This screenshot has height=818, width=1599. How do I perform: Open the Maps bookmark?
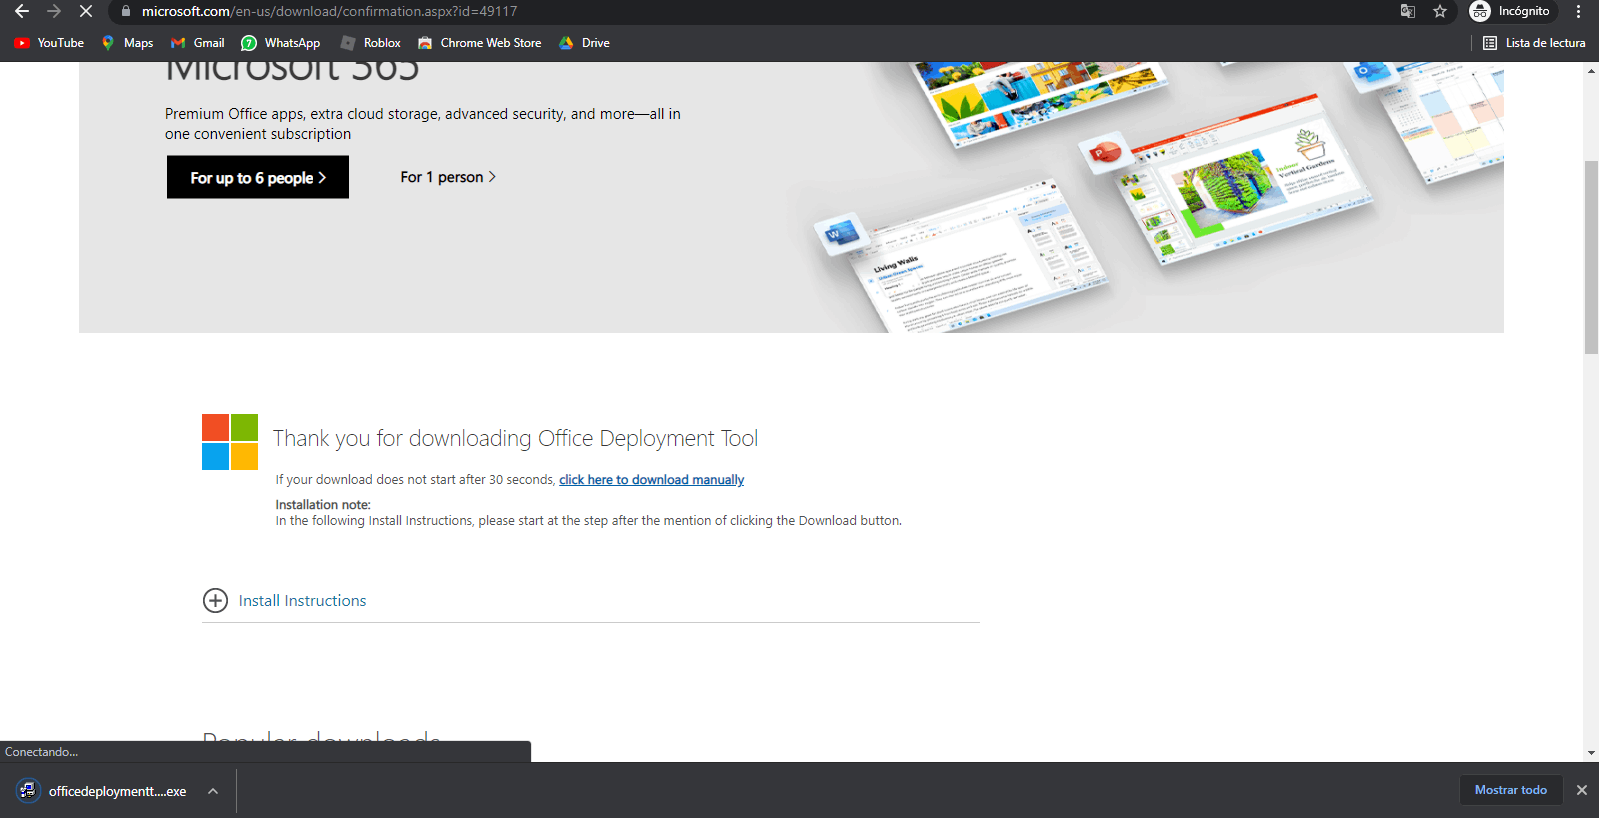[127, 43]
